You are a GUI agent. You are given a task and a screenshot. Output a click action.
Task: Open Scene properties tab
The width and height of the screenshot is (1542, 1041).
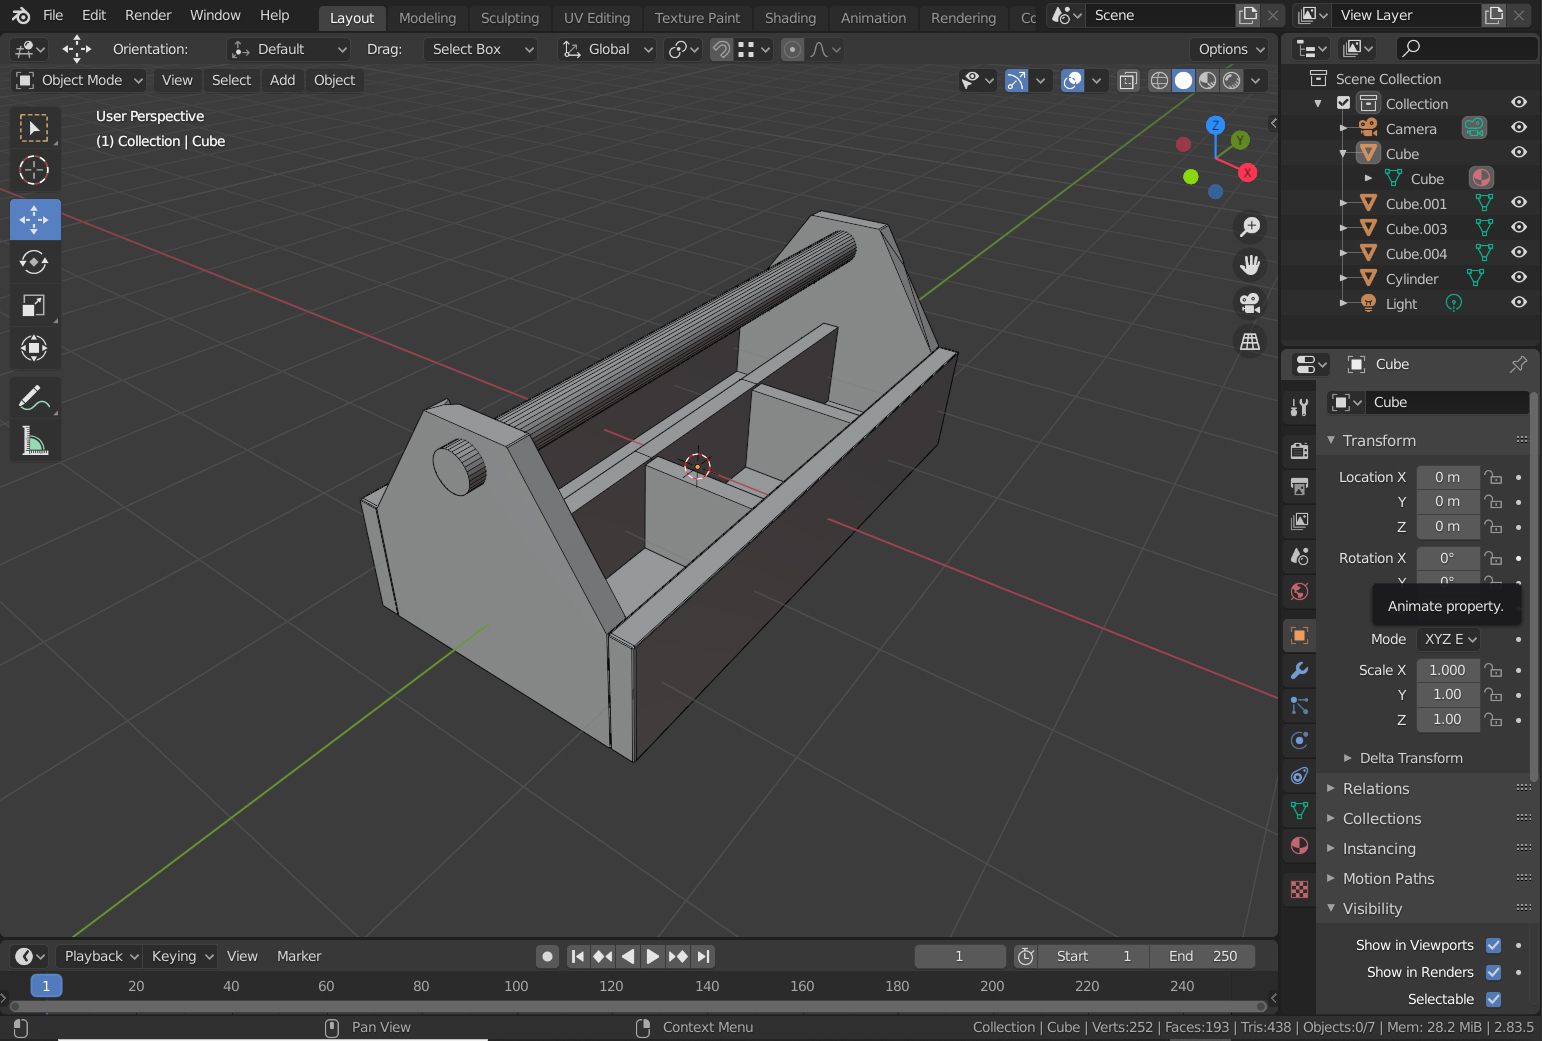1299,556
